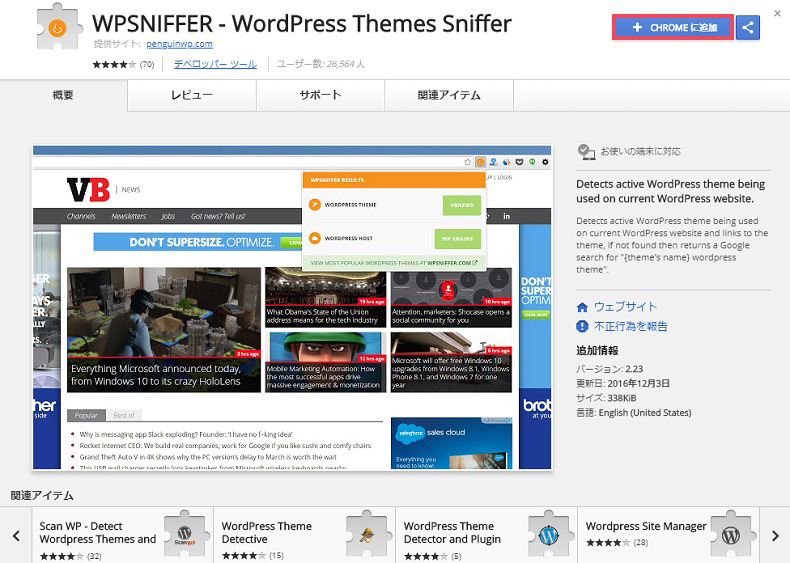This screenshot has width=790, height=563.
Task: Add extension via CHROME に追加 button
Action: [x=673, y=27]
